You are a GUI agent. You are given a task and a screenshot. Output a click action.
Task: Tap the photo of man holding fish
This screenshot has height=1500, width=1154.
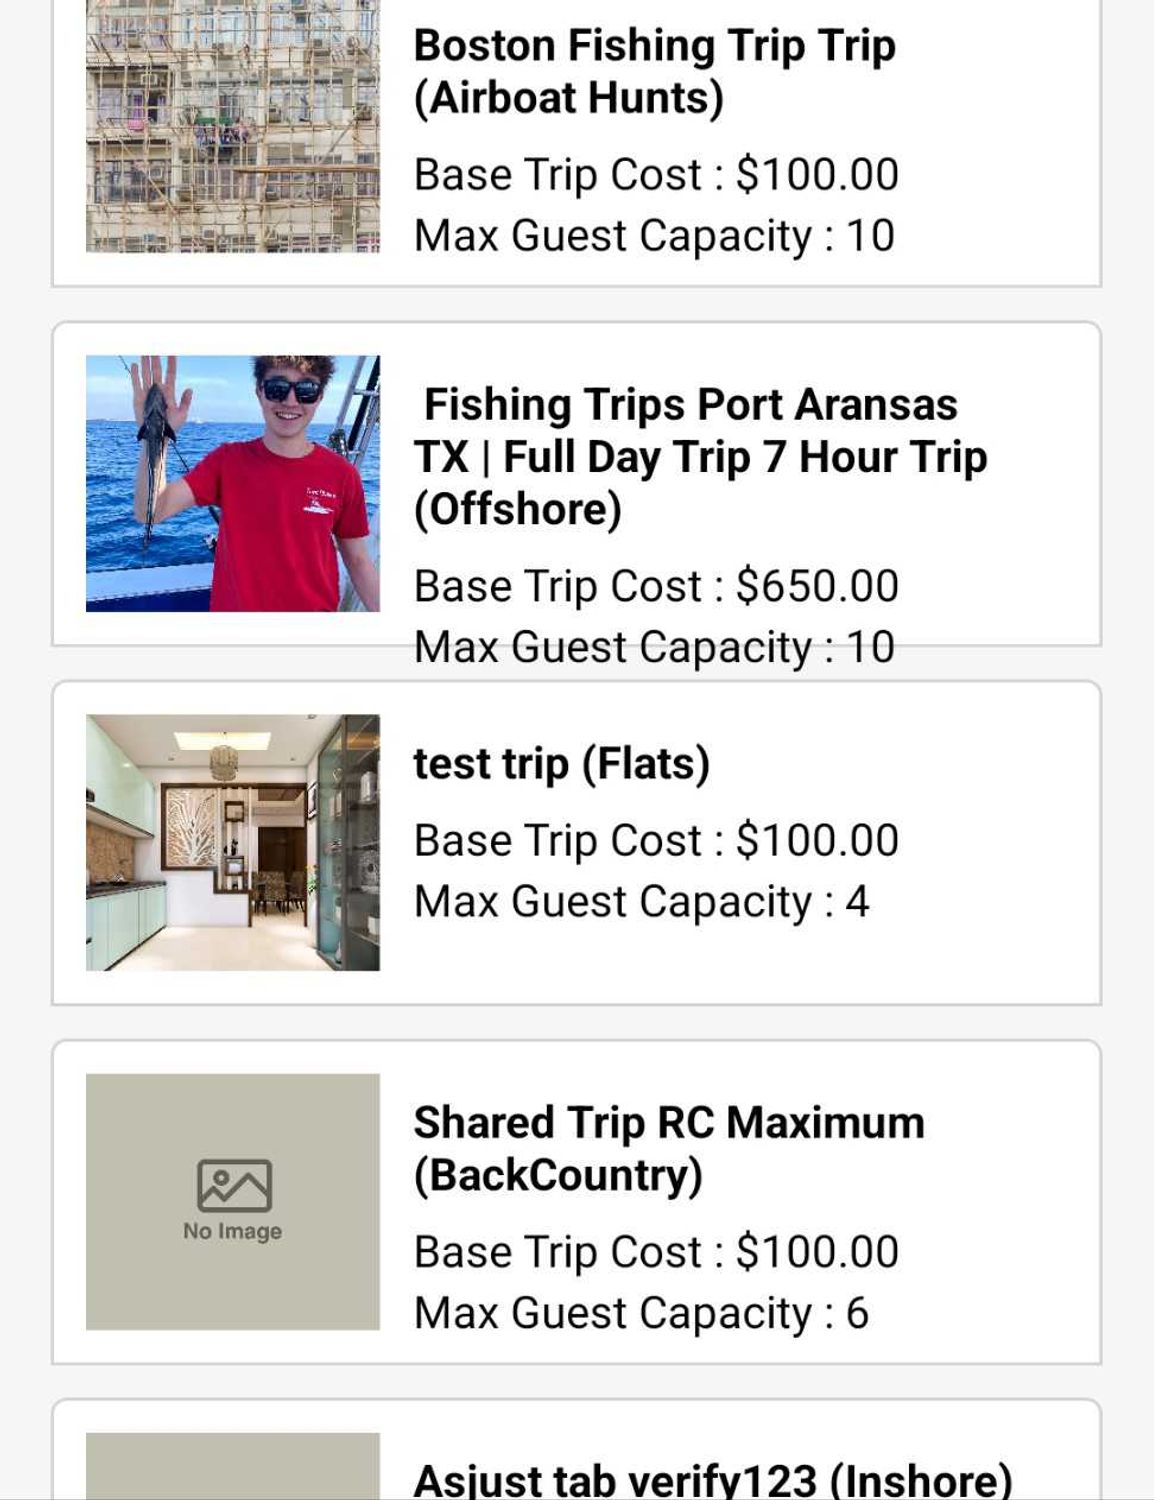(233, 483)
